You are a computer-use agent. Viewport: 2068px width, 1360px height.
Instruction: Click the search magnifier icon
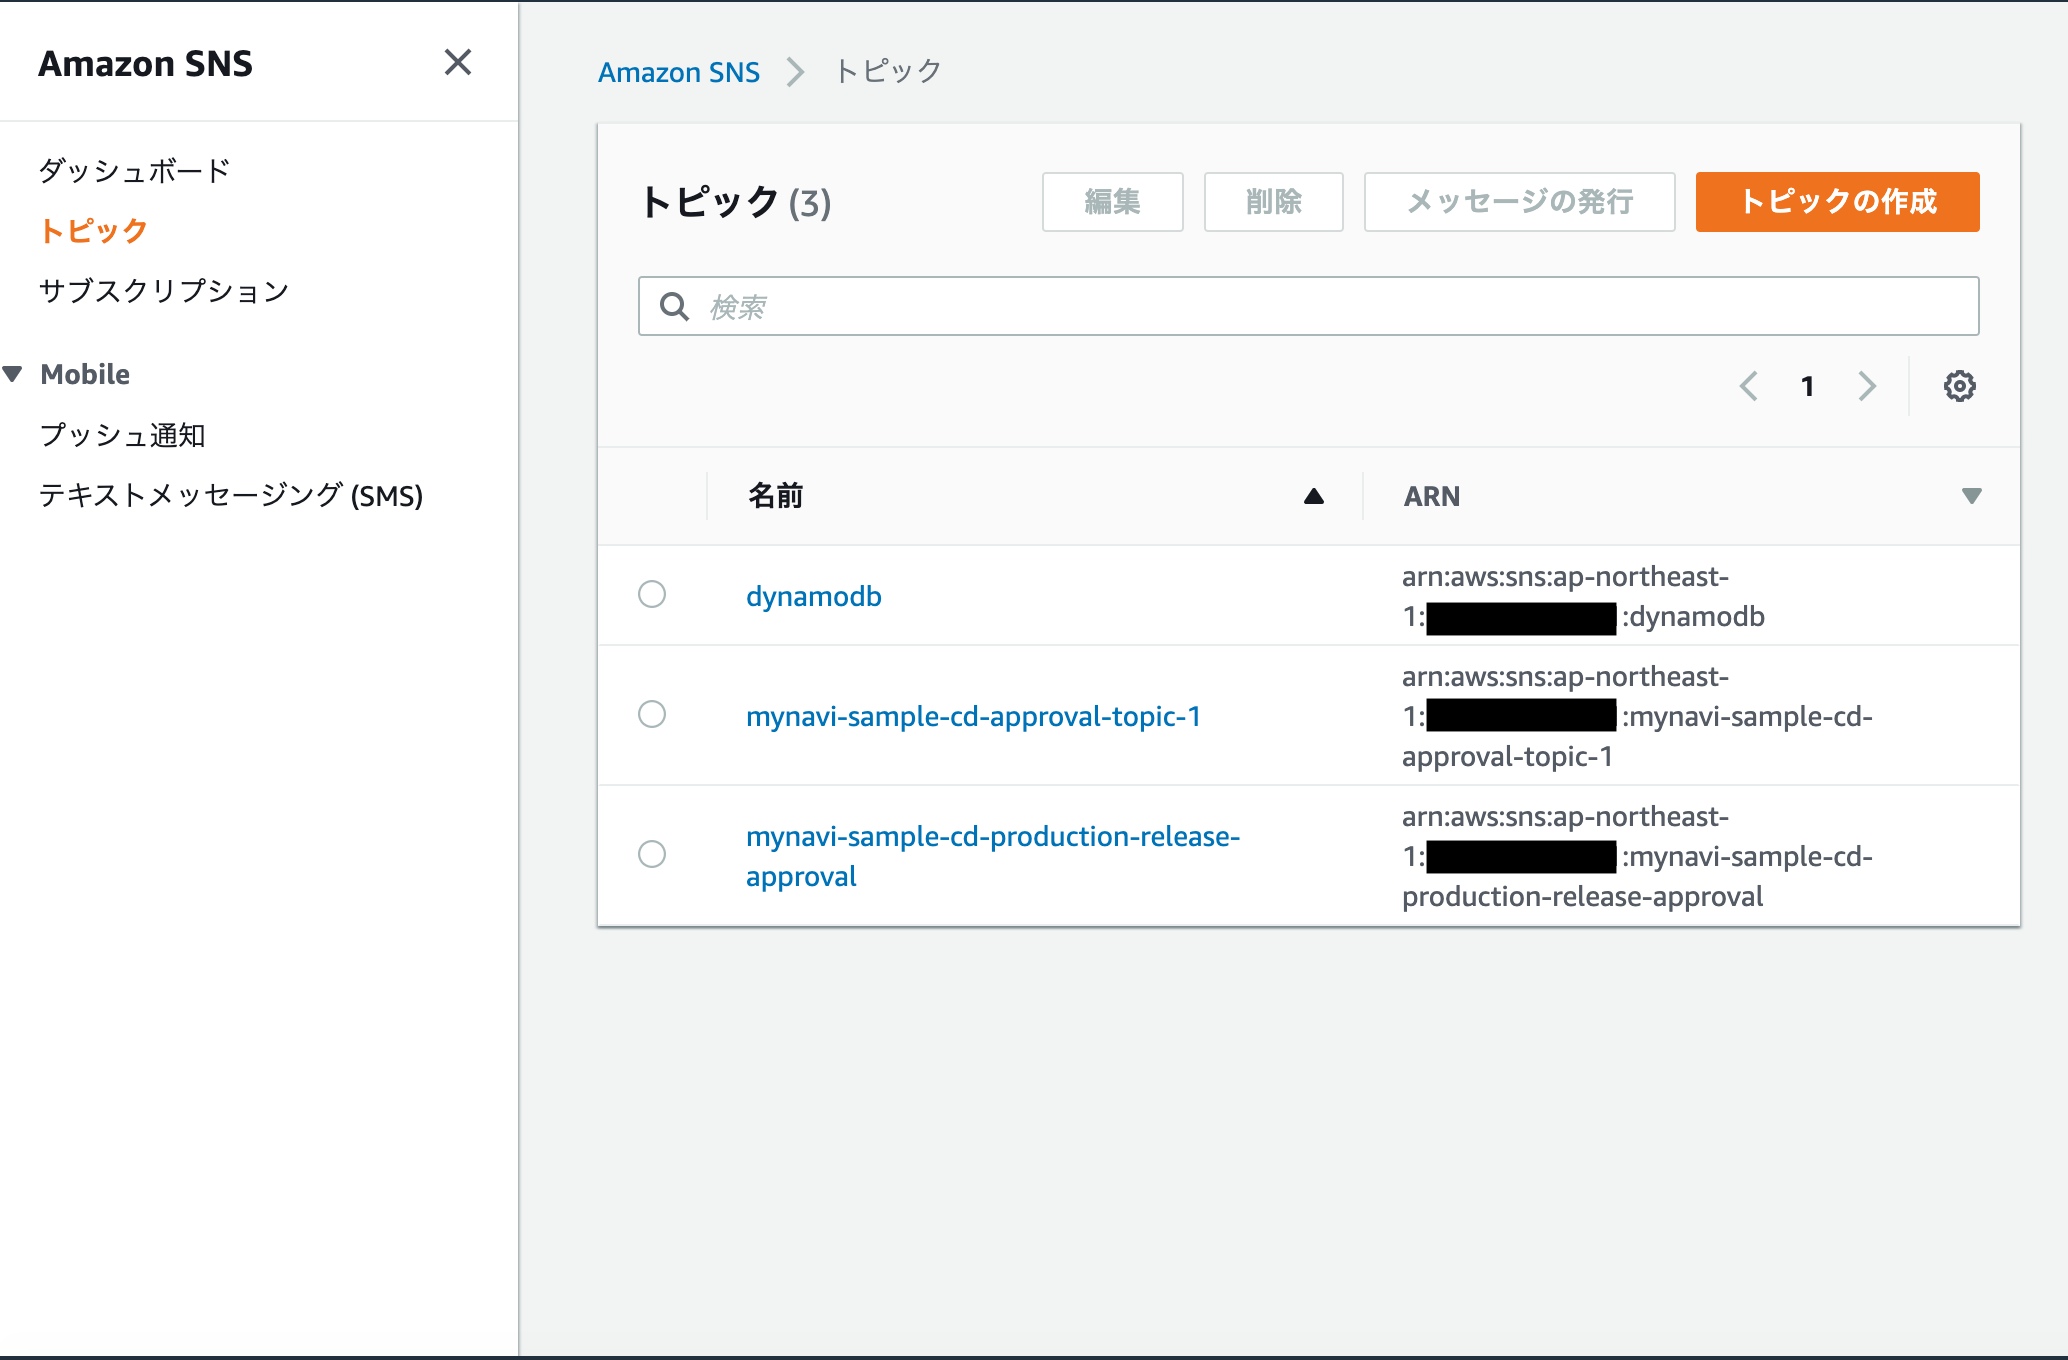point(675,307)
